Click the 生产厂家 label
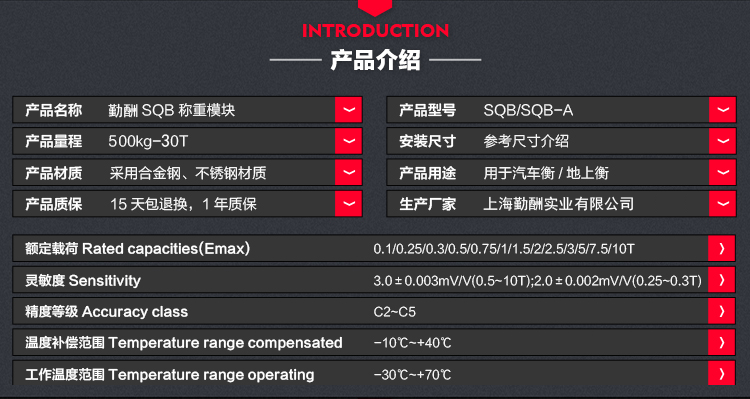The image size is (750, 399). (x=428, y=204)
